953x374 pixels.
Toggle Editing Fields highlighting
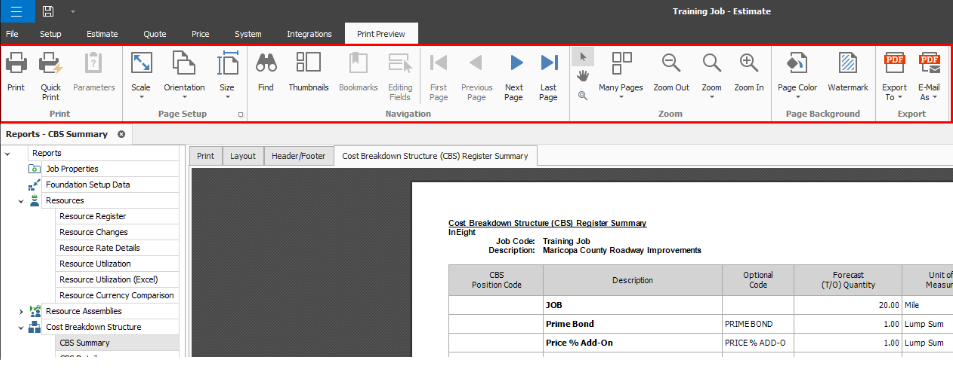tap(401, 76)
